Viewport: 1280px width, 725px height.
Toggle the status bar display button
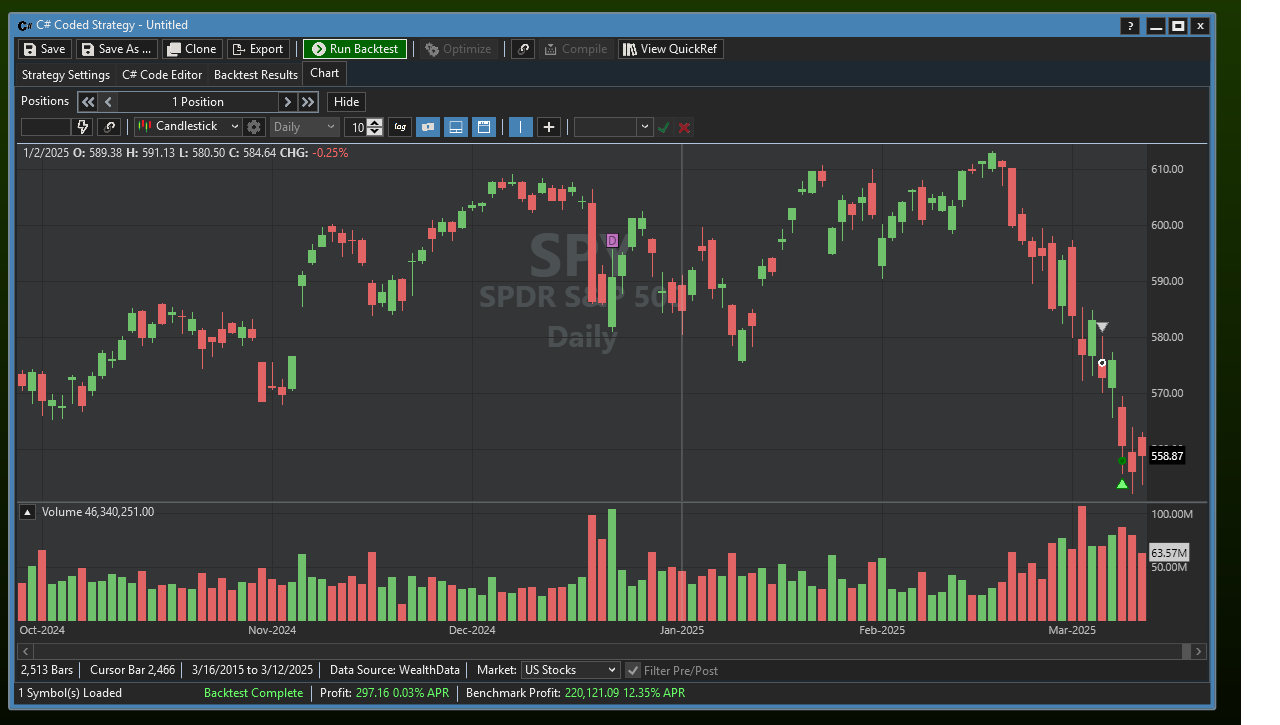tap(456, 127)
